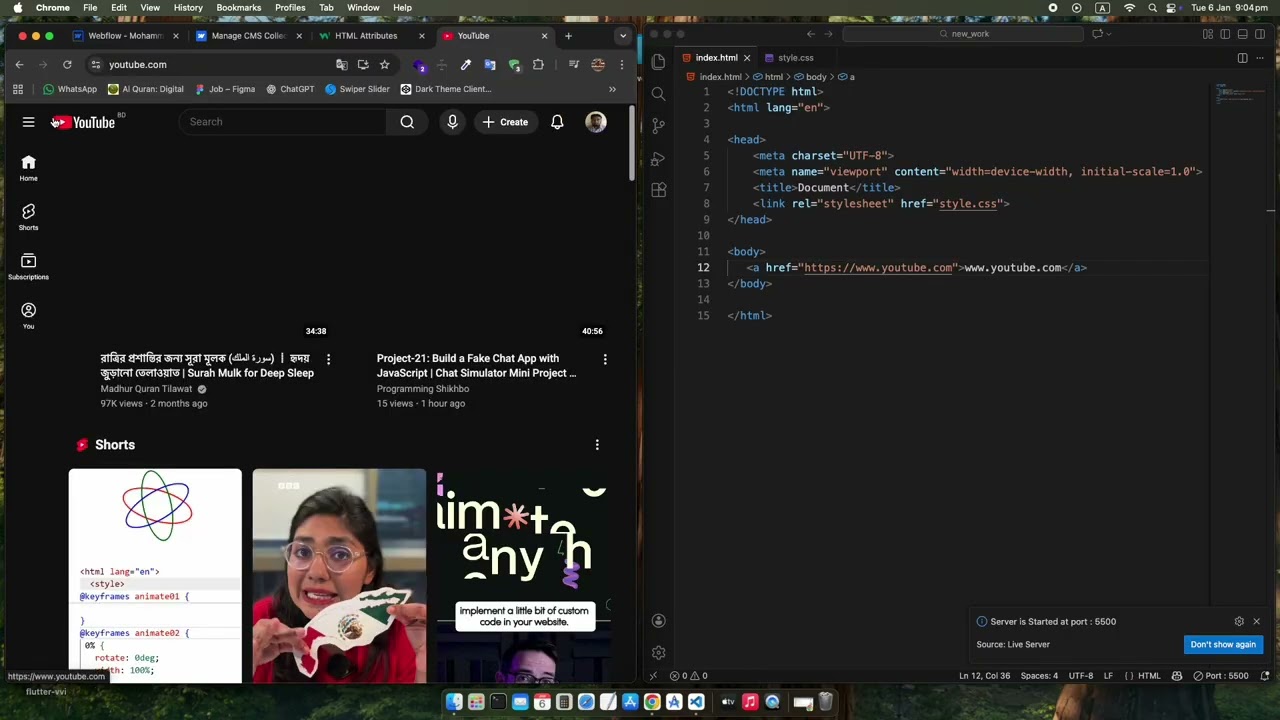
Task: Go back in Chrome
Action: click(x=19, y=65)
